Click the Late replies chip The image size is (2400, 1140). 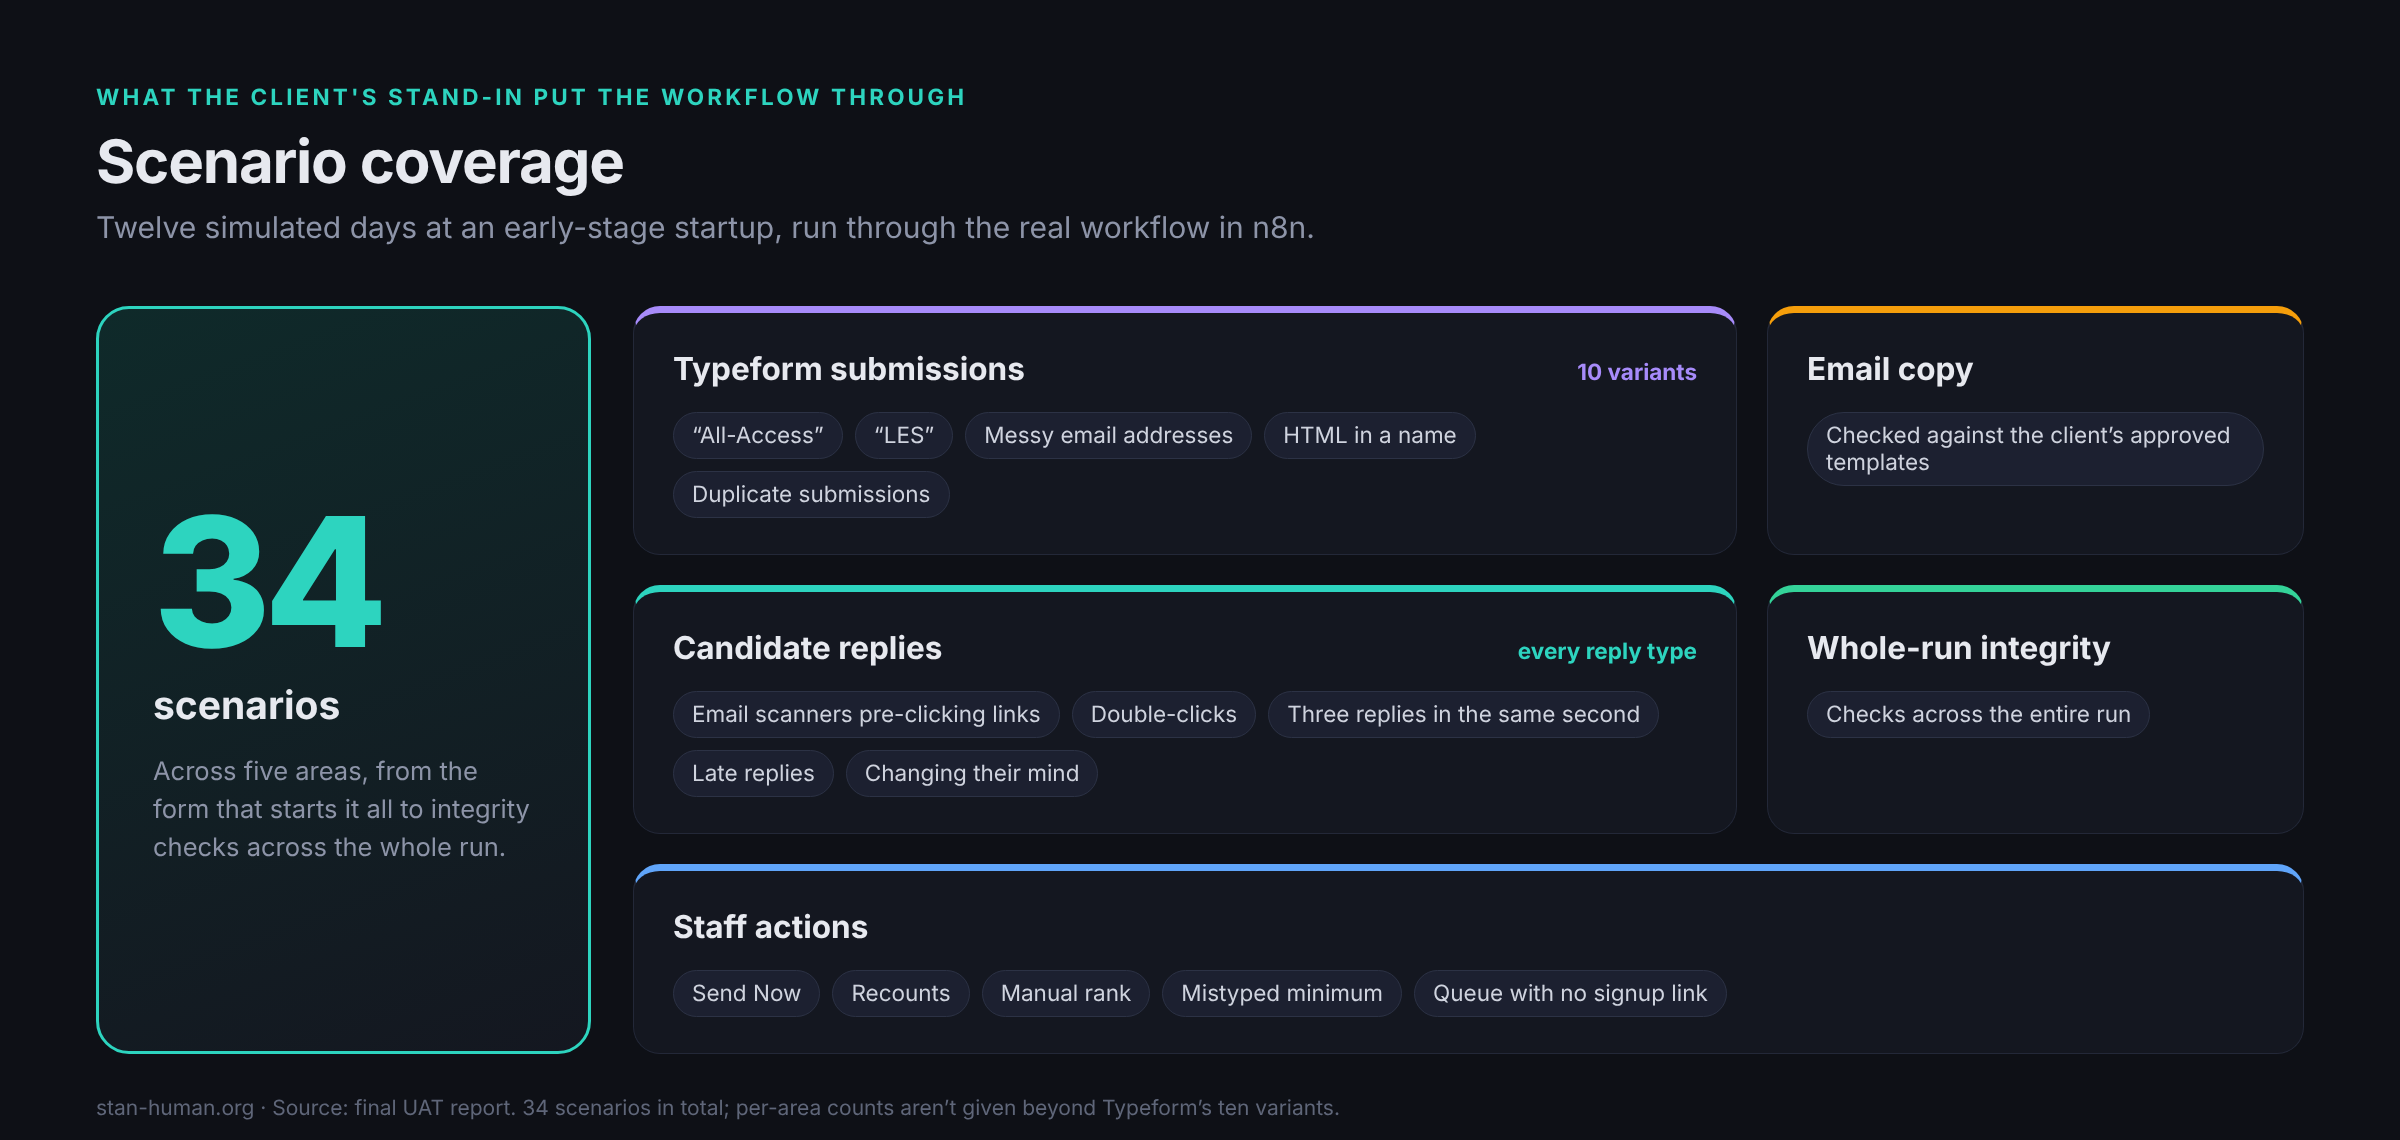coord(753,773)
